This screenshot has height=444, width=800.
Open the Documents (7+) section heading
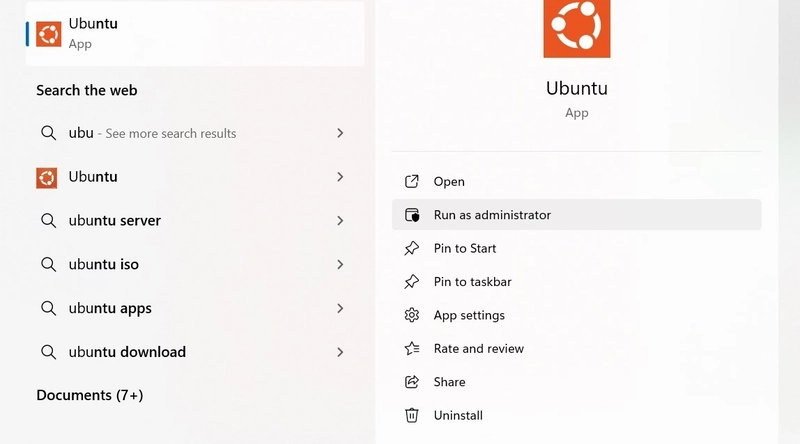pos(90,395)
